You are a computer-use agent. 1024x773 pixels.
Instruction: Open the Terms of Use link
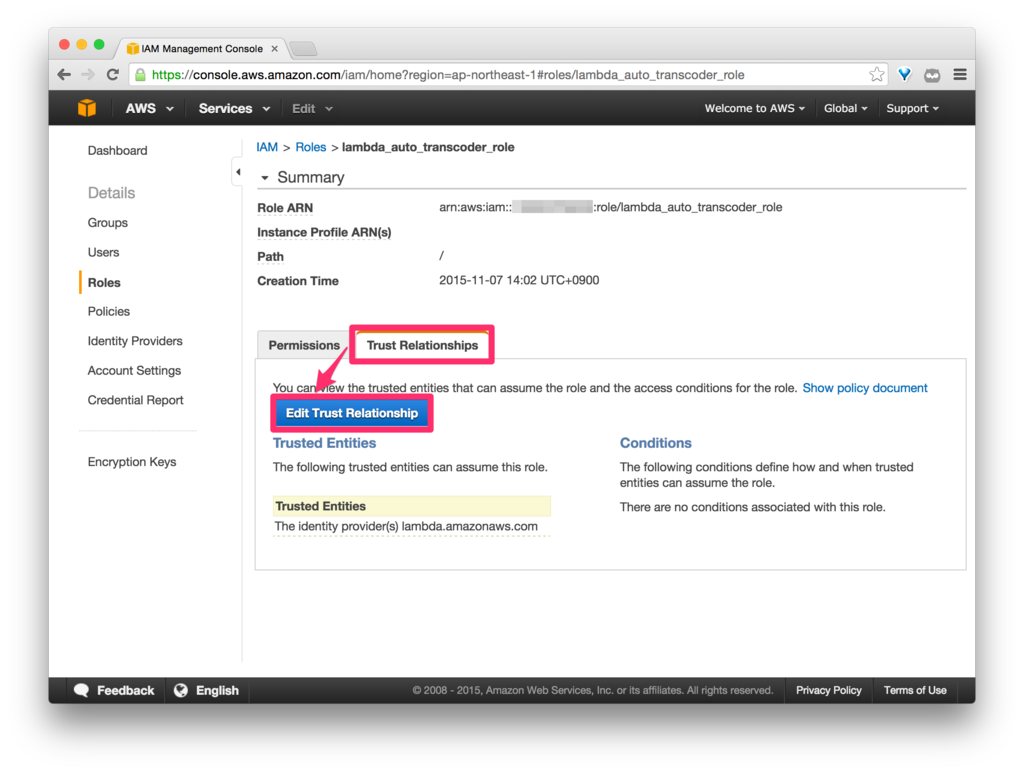click(915, 690)
